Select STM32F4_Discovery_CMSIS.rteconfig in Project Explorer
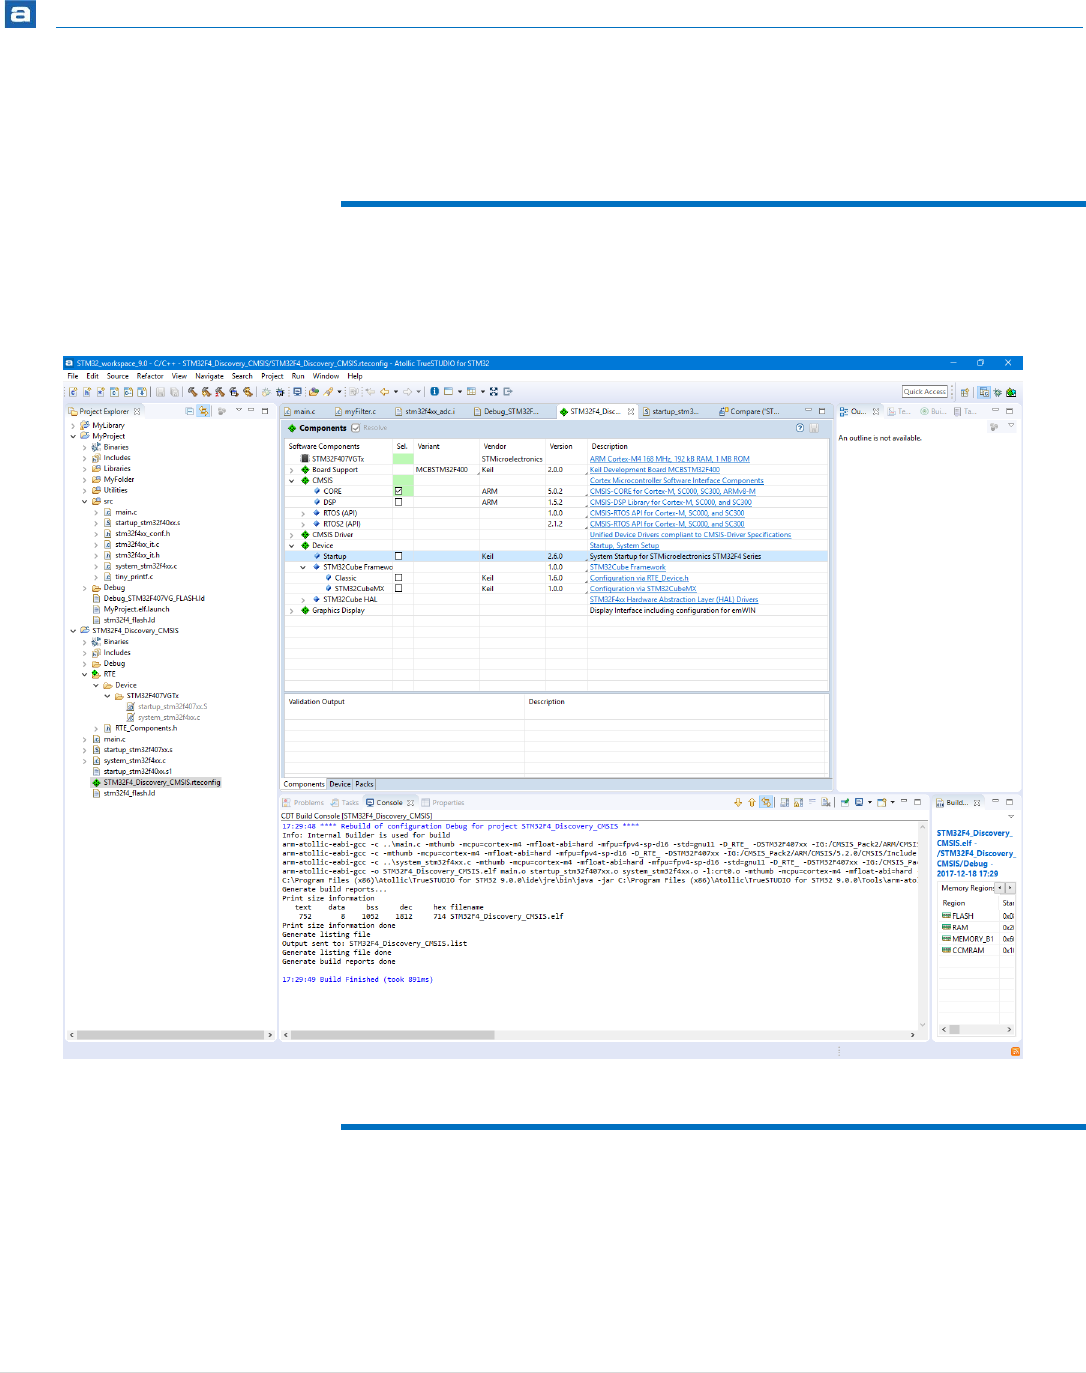The height and width of the screenshot is (1373, 1086). [x=162, y=782]
